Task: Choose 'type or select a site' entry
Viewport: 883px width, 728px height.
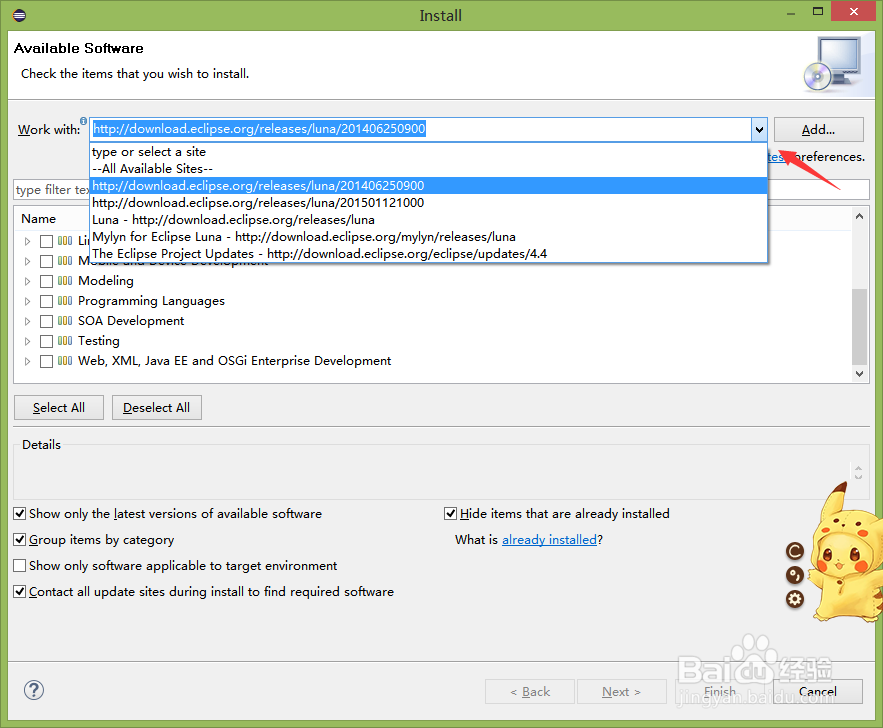Action: coord(429,152)
